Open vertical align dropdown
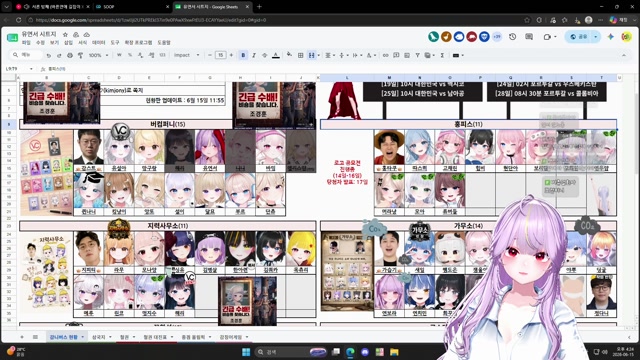Viewport: 640px width, 360px height. (x=343, y=55)
